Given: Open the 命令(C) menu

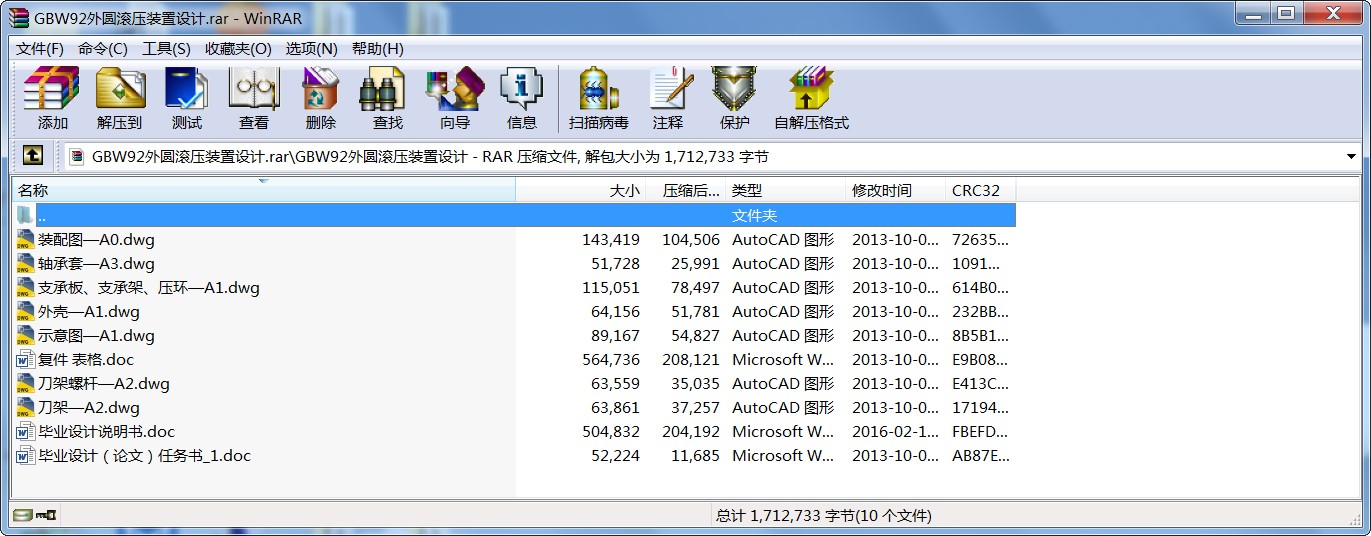Looking at the screenshot, I should [103, 49].
